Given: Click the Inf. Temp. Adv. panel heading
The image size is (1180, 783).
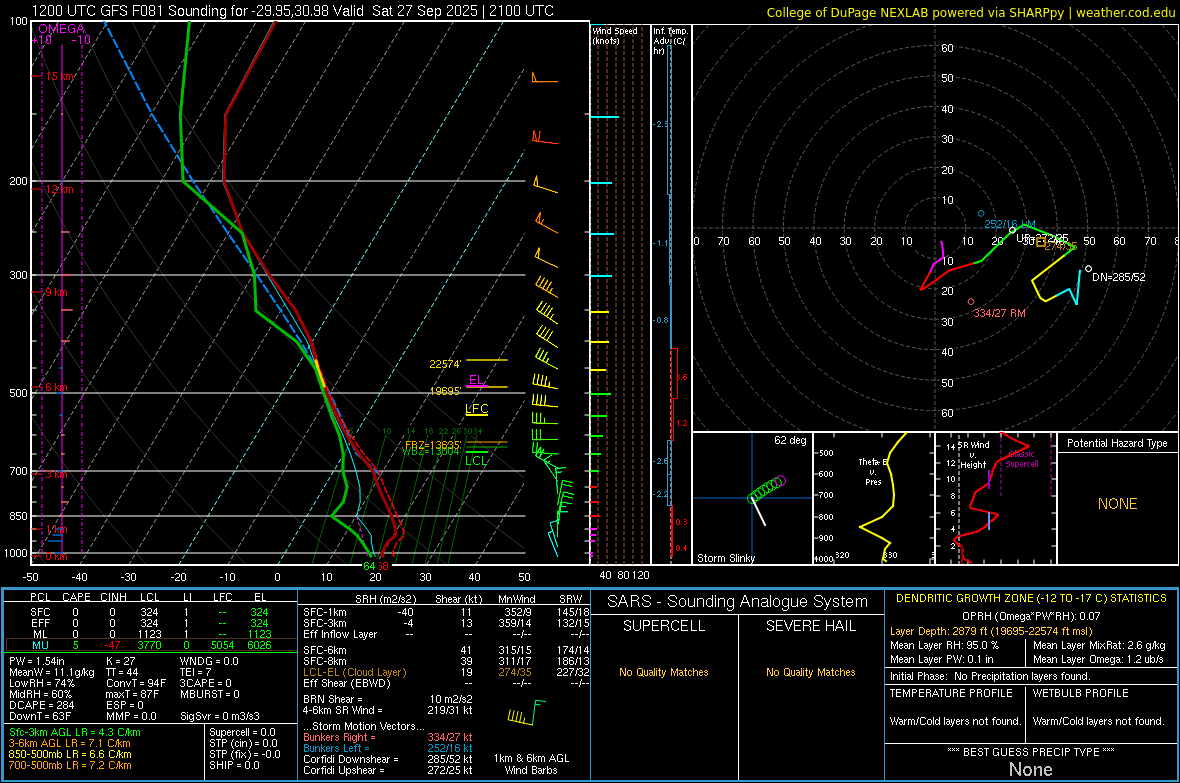Looking at the screenshot, I should point(670,41).
